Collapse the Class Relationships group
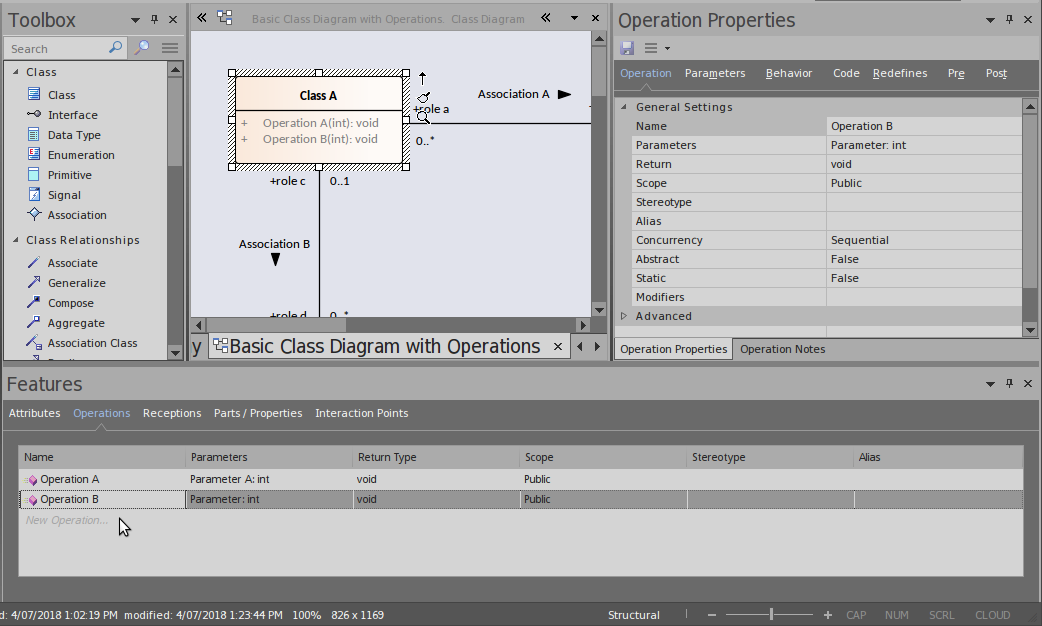This screenshot has width=1042, height=626. [x=16, y=240]
